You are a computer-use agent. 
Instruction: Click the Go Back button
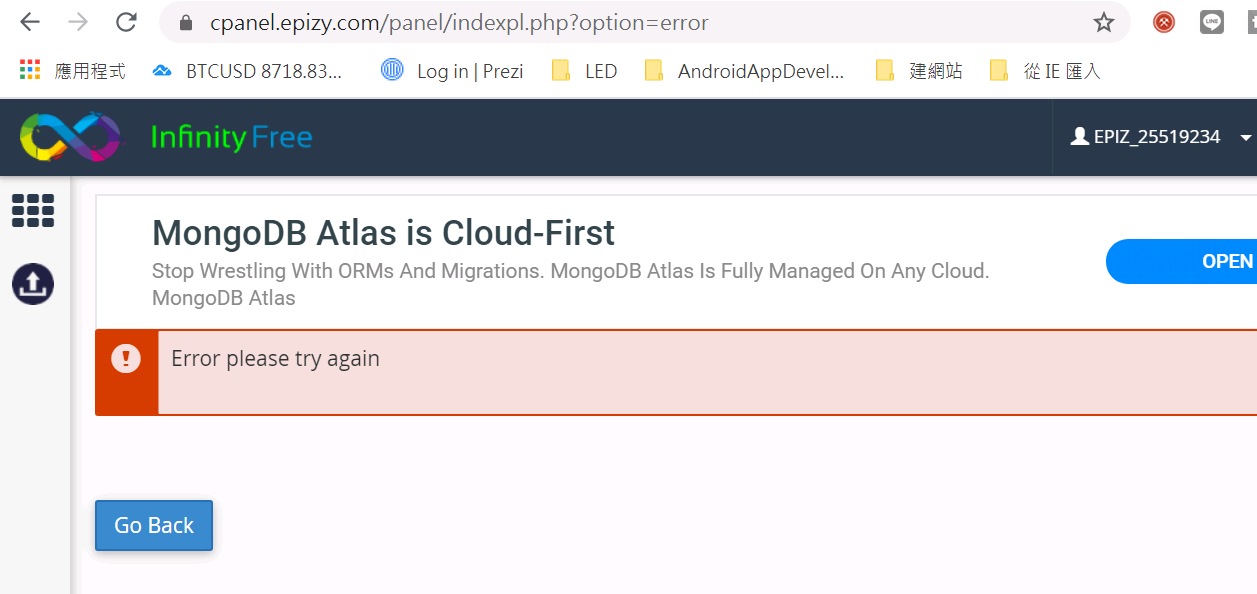[x=154, y=525]
